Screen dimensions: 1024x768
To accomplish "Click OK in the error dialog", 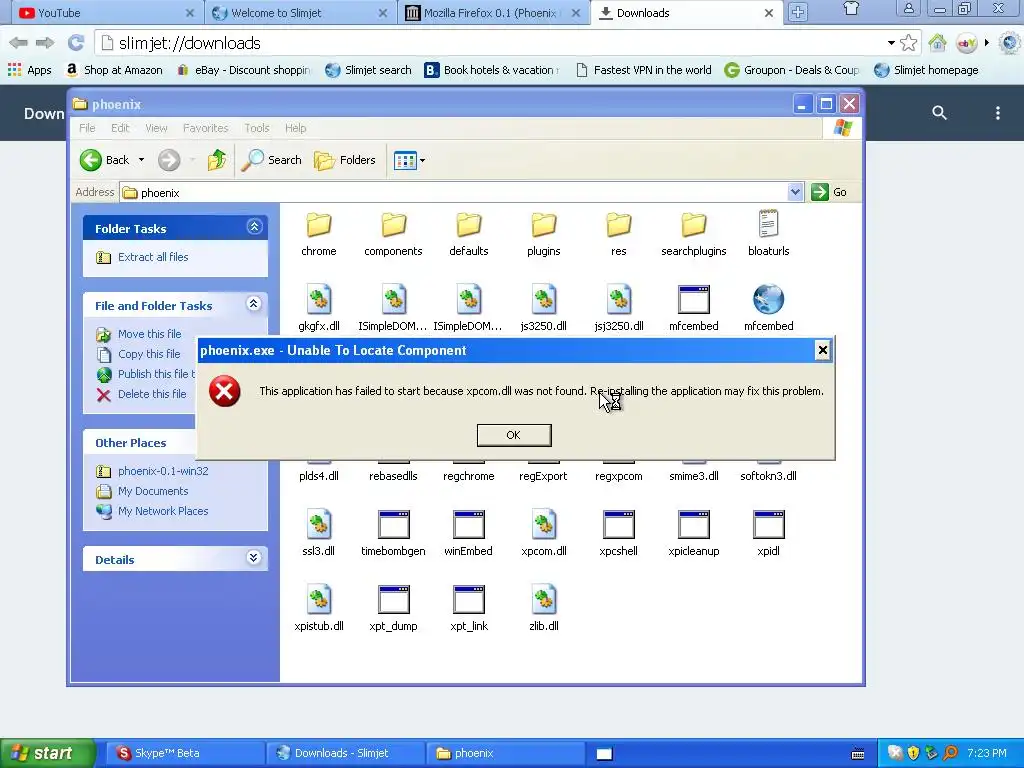I will [514, 435].
